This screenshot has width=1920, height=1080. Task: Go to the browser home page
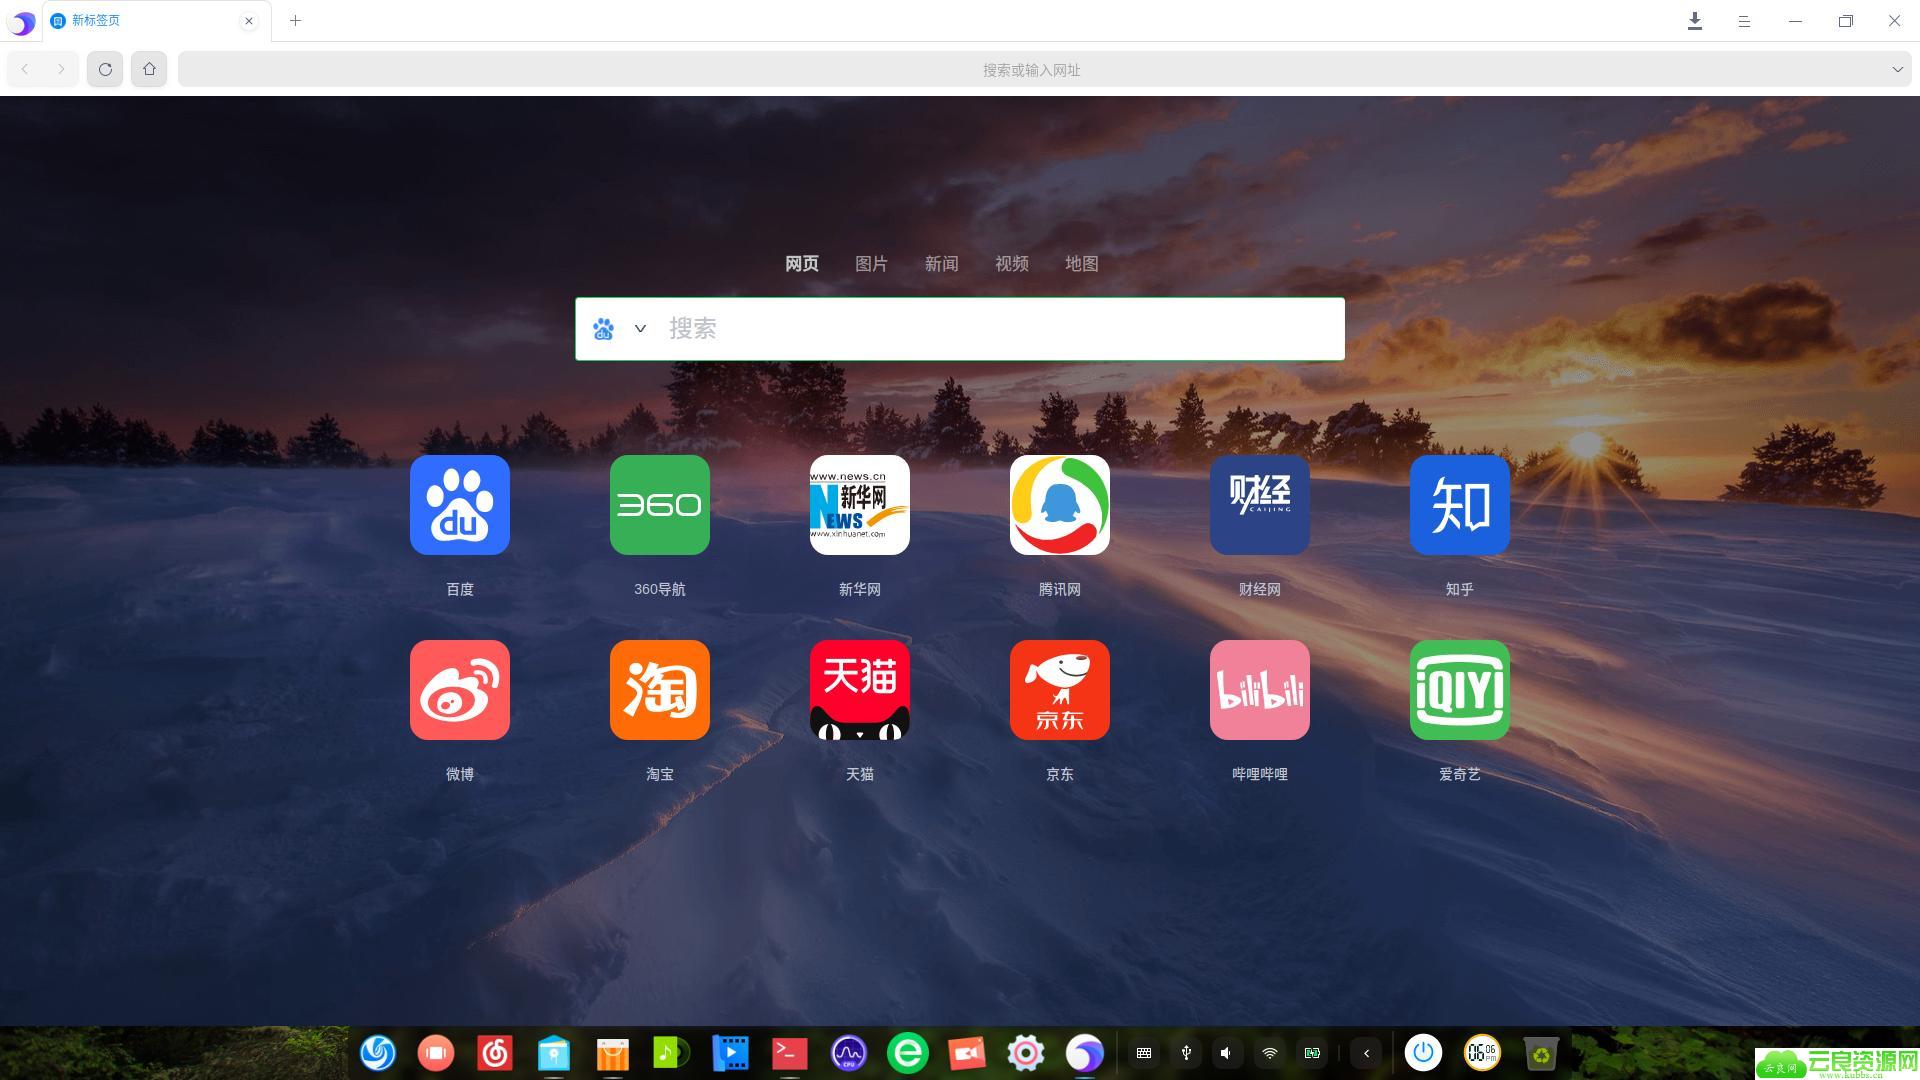(x=149, y=69)
